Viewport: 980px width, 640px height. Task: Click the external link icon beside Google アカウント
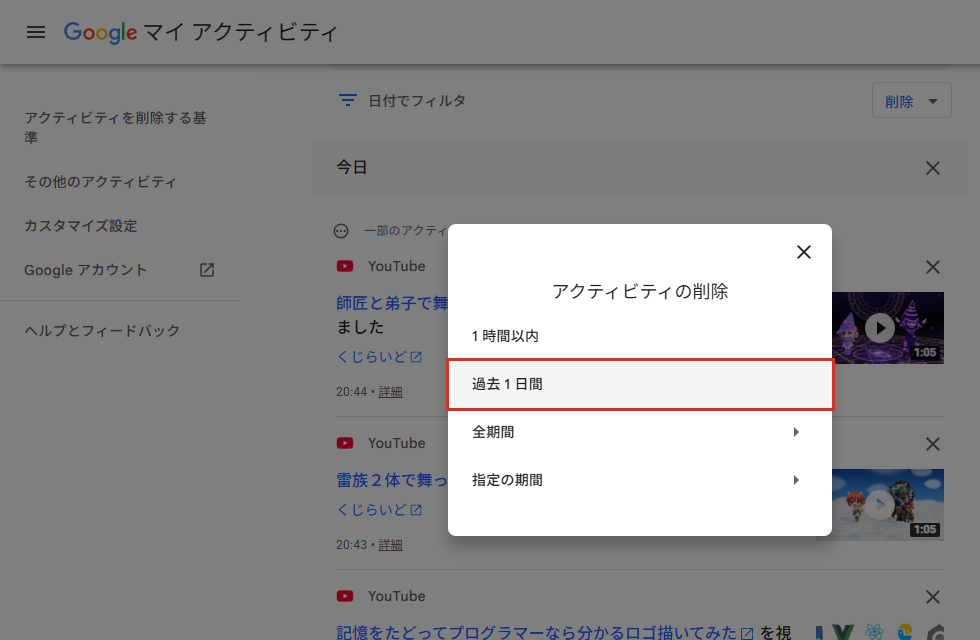[207, 270]
